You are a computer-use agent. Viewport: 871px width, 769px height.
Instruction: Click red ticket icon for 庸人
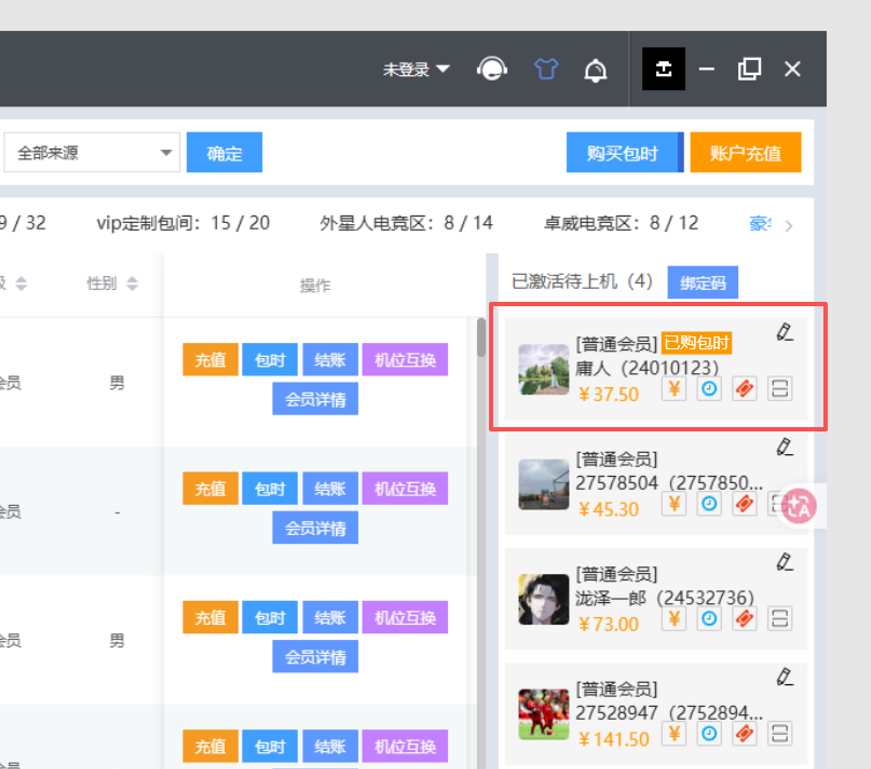[744, 389]
